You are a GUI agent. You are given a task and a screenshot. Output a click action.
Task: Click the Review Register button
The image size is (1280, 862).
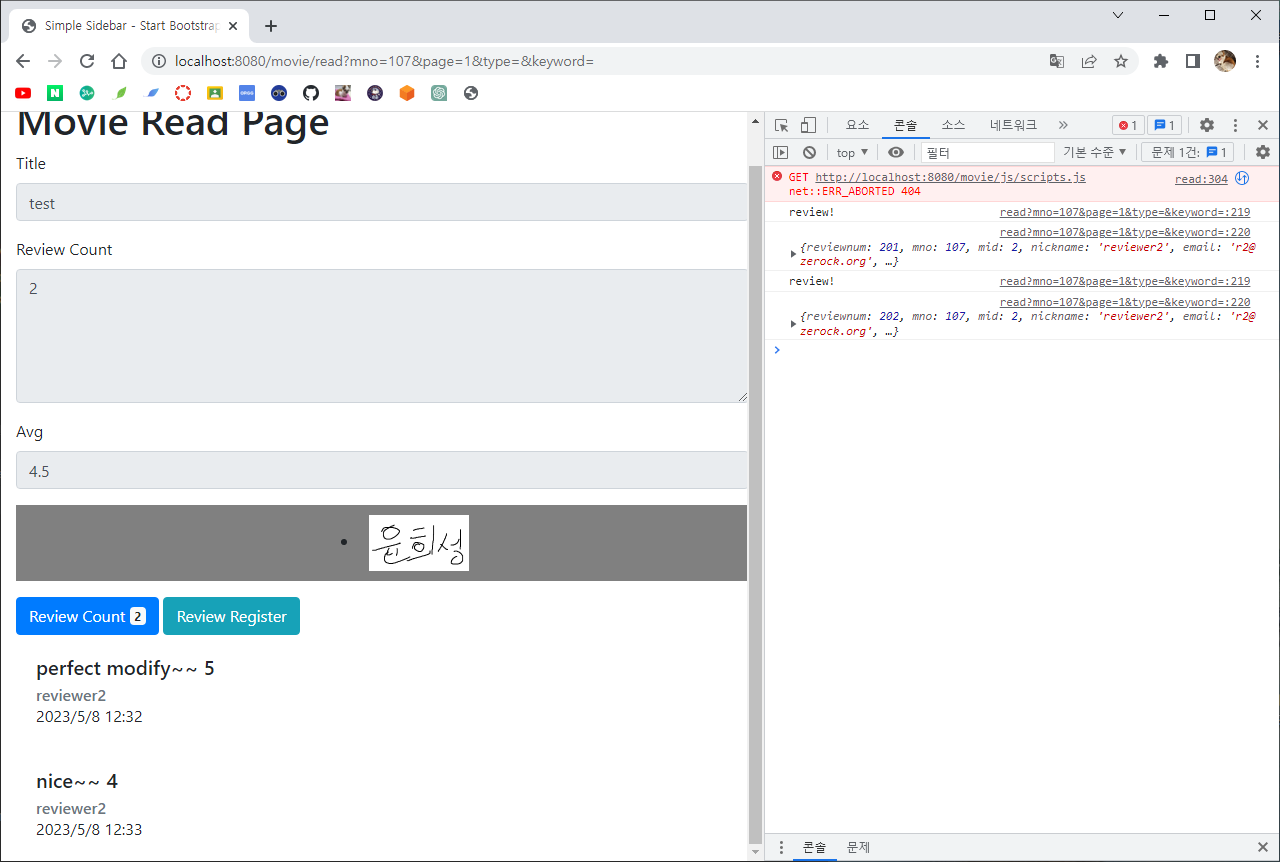[231, 616]
